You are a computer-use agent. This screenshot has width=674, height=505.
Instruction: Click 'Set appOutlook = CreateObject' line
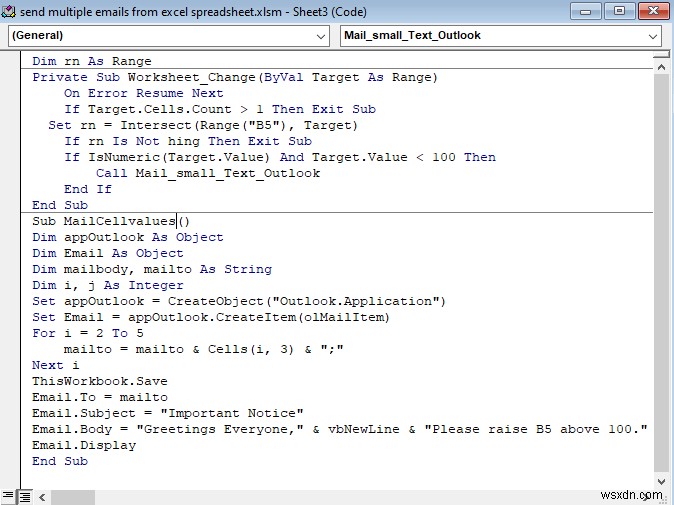pyautogui.click(x=239, y=301)
